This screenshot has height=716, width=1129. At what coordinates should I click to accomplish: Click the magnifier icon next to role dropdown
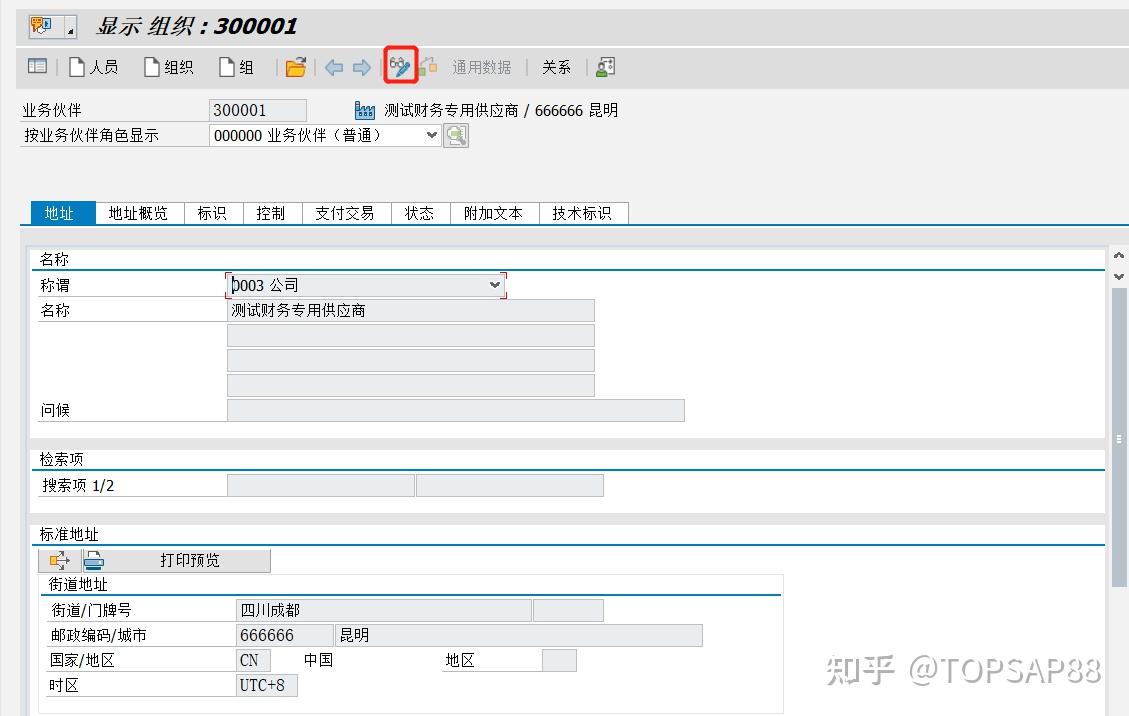click(456, 134)
